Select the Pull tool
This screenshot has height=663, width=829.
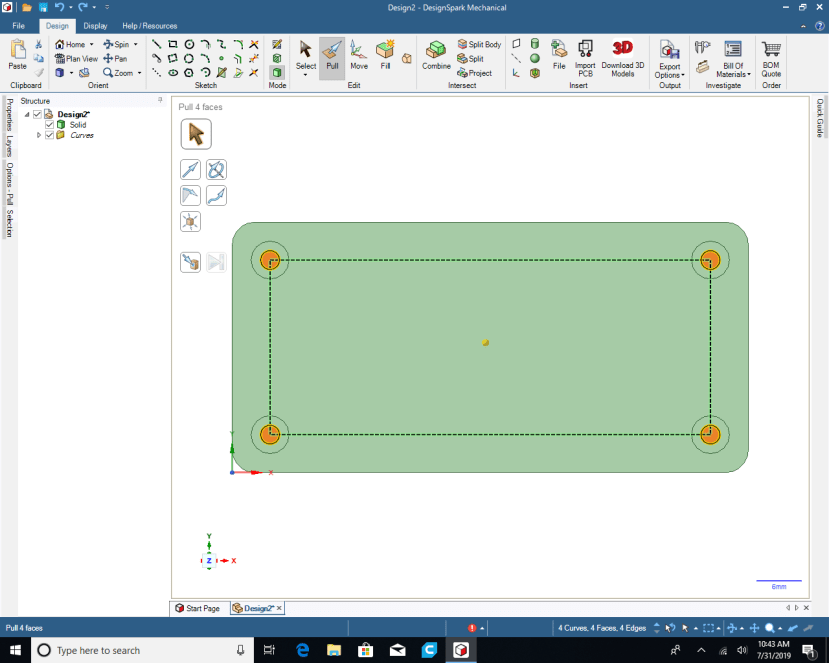(332, 55)
